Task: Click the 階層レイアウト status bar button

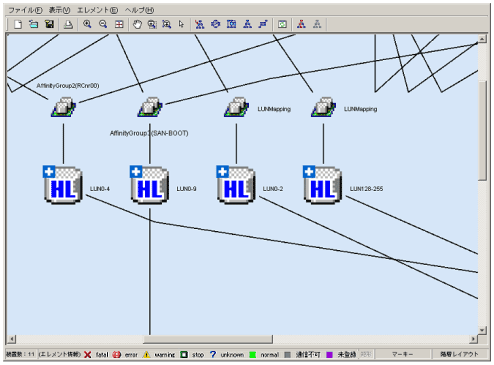Action: pyautogui.click(x=459, y=354)
